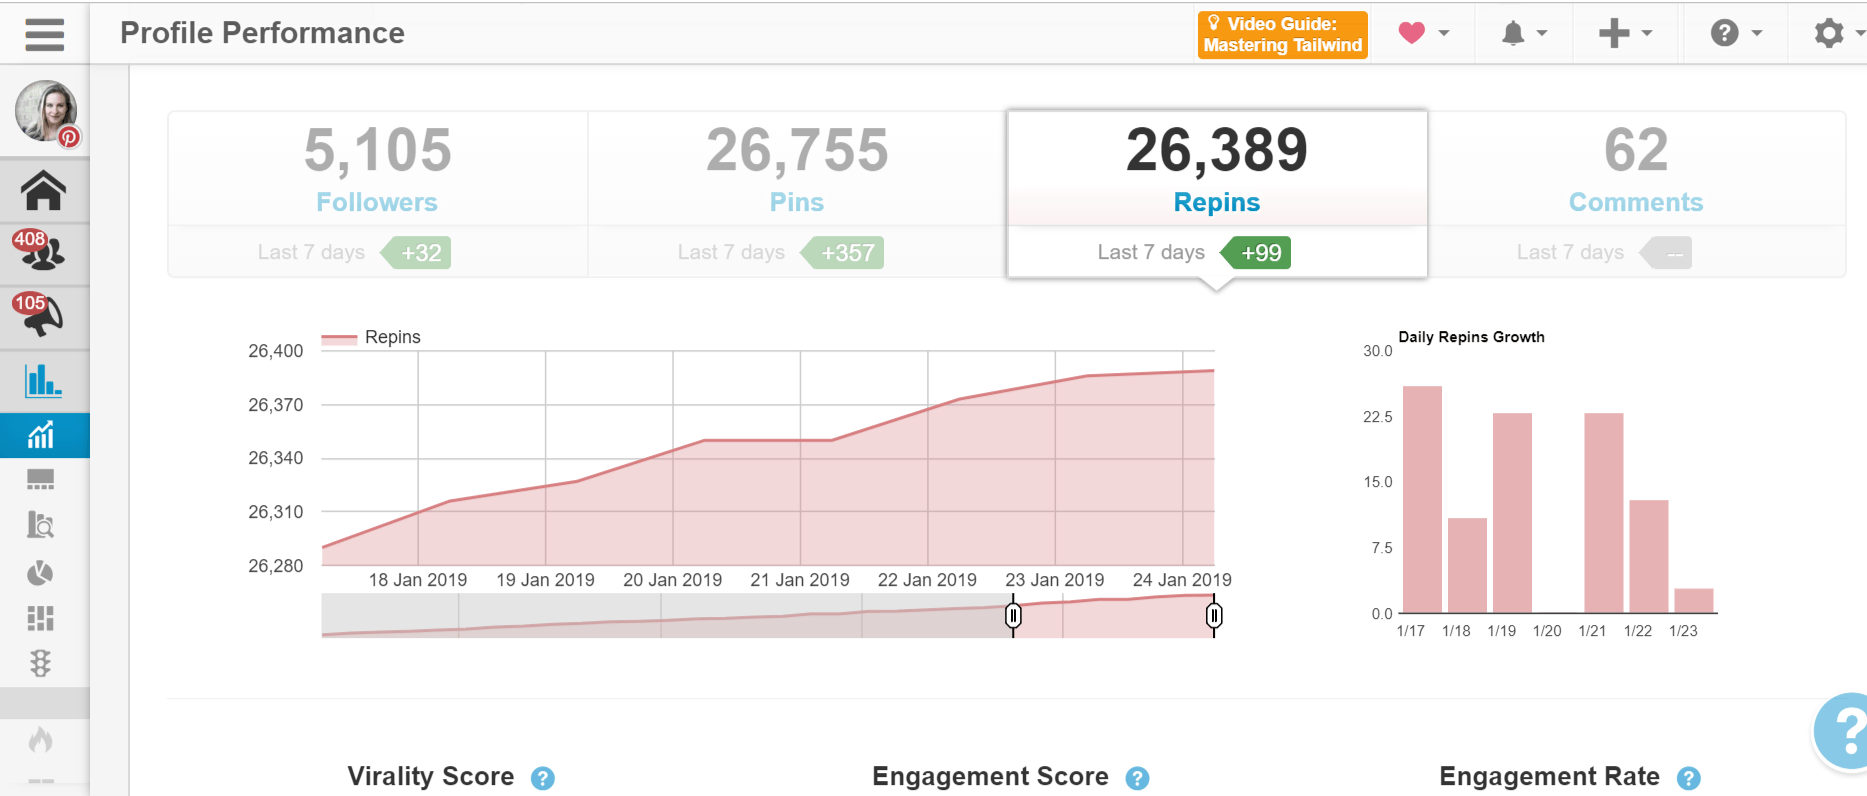The image size is (1867, 796).
Task: Click the Home icon in sidebar
Action: [x=44, y=191]
